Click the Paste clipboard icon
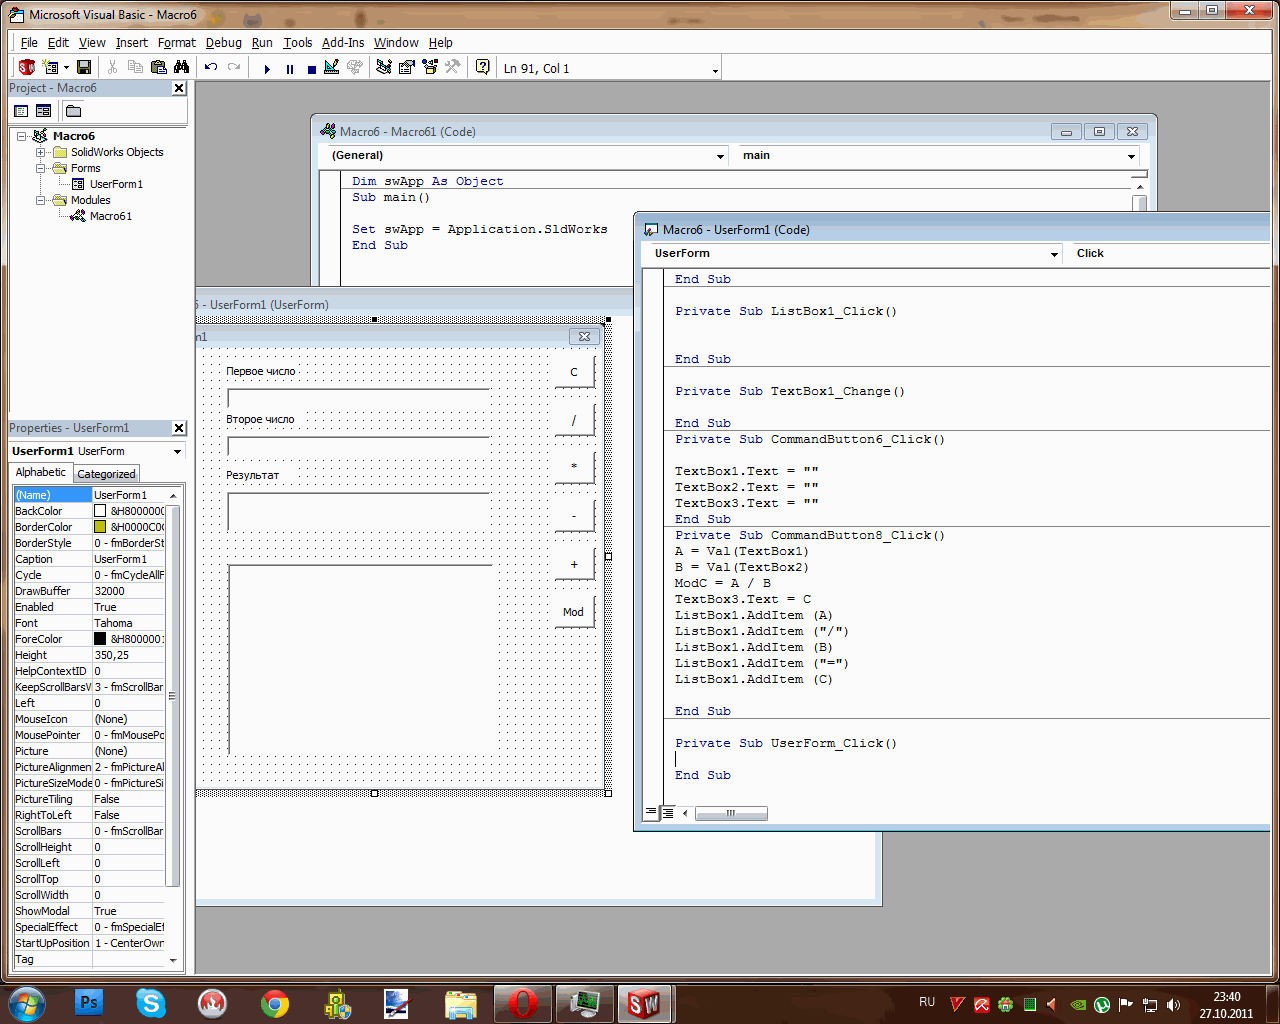 tap(158, 68)
